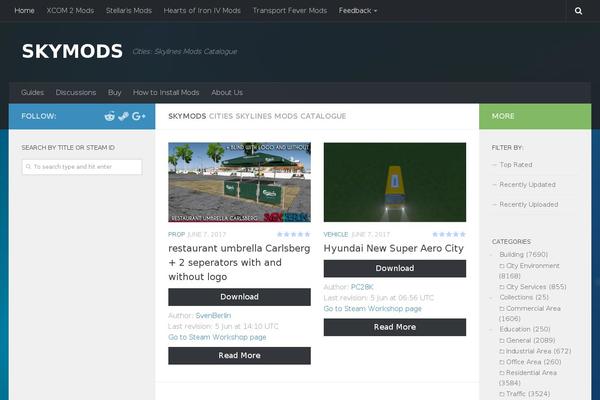Open Hearts of Iron IV Mods item
600x400 pixels.
(x=202, y=11)
